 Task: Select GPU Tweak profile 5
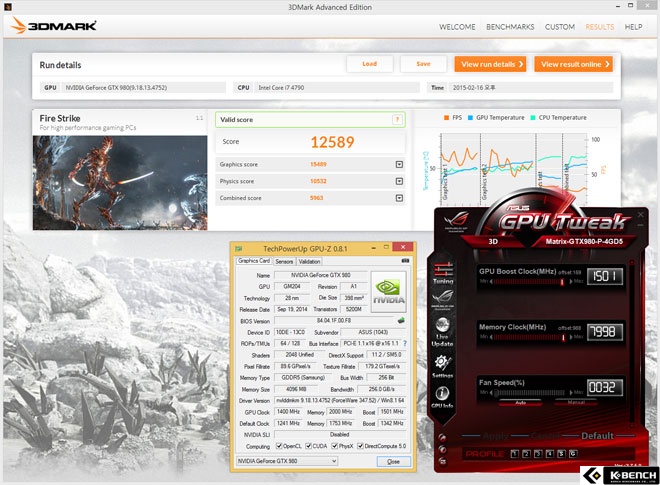[x=561, y=453]
